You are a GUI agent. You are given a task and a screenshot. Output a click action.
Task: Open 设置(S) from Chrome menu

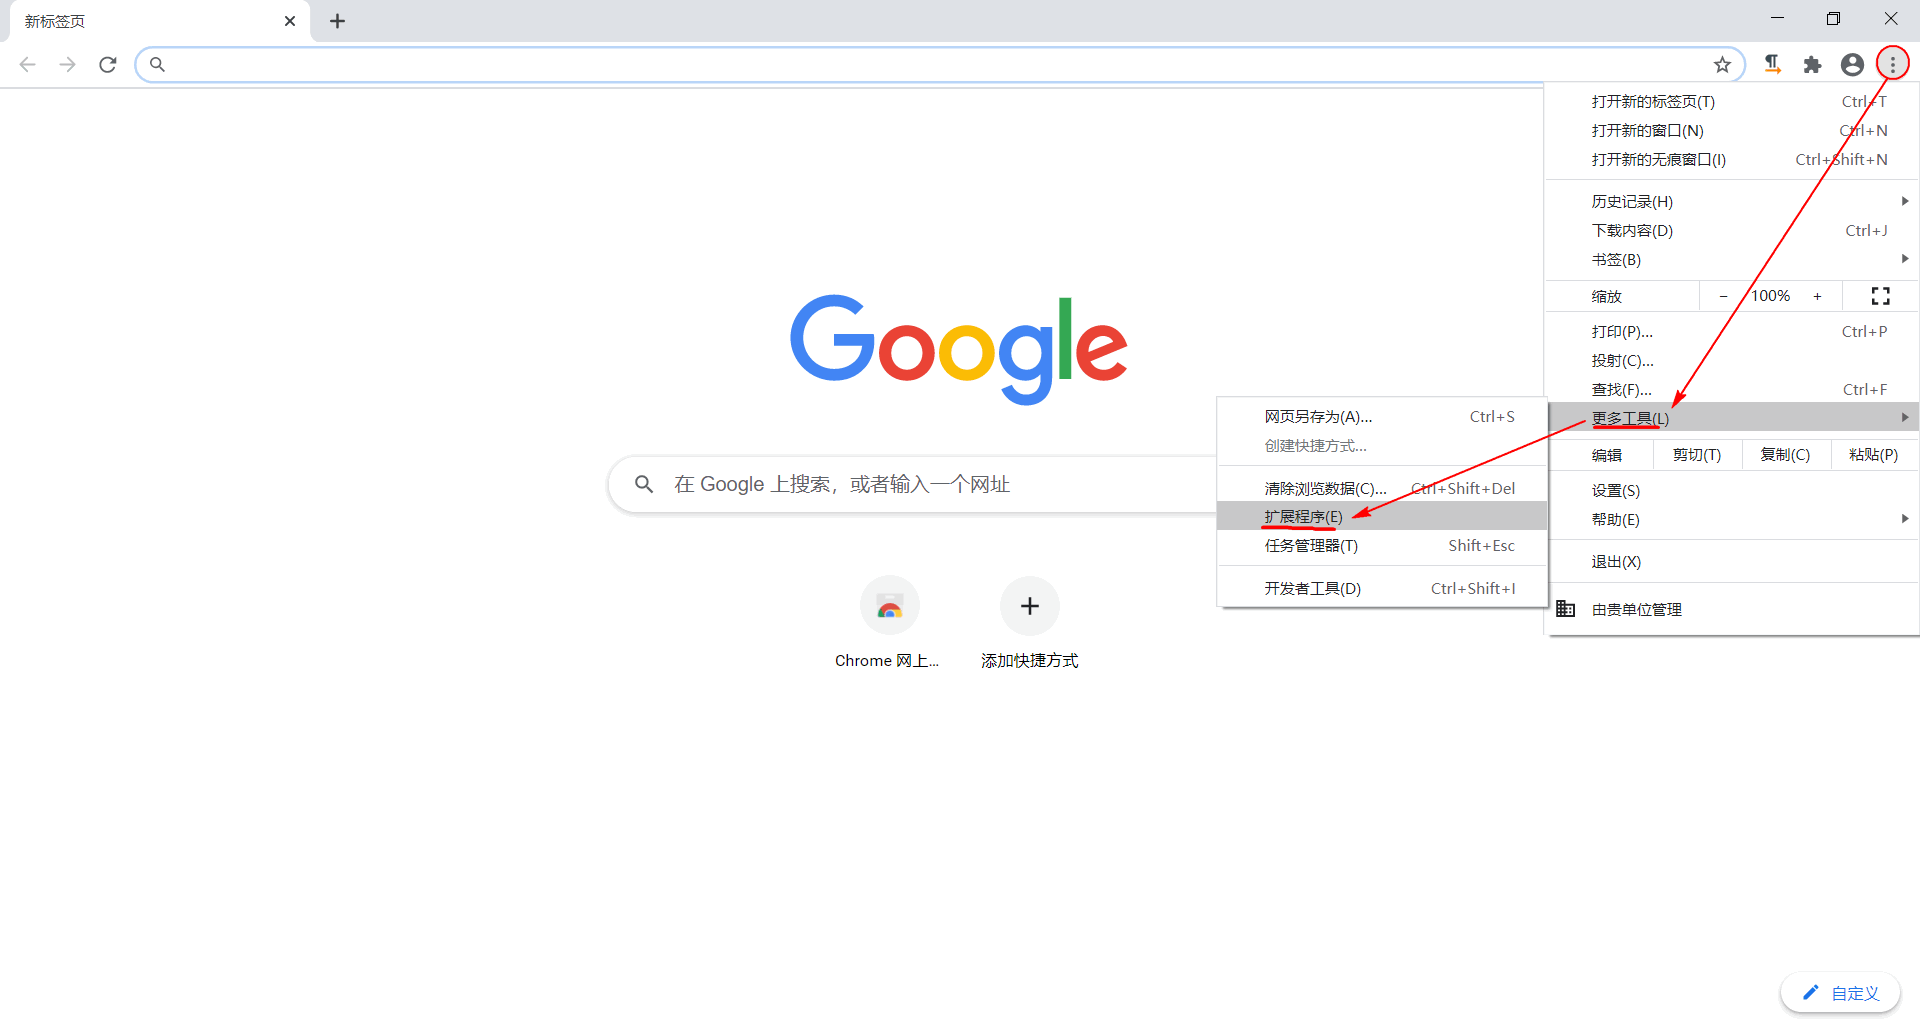coord(1733,491)
